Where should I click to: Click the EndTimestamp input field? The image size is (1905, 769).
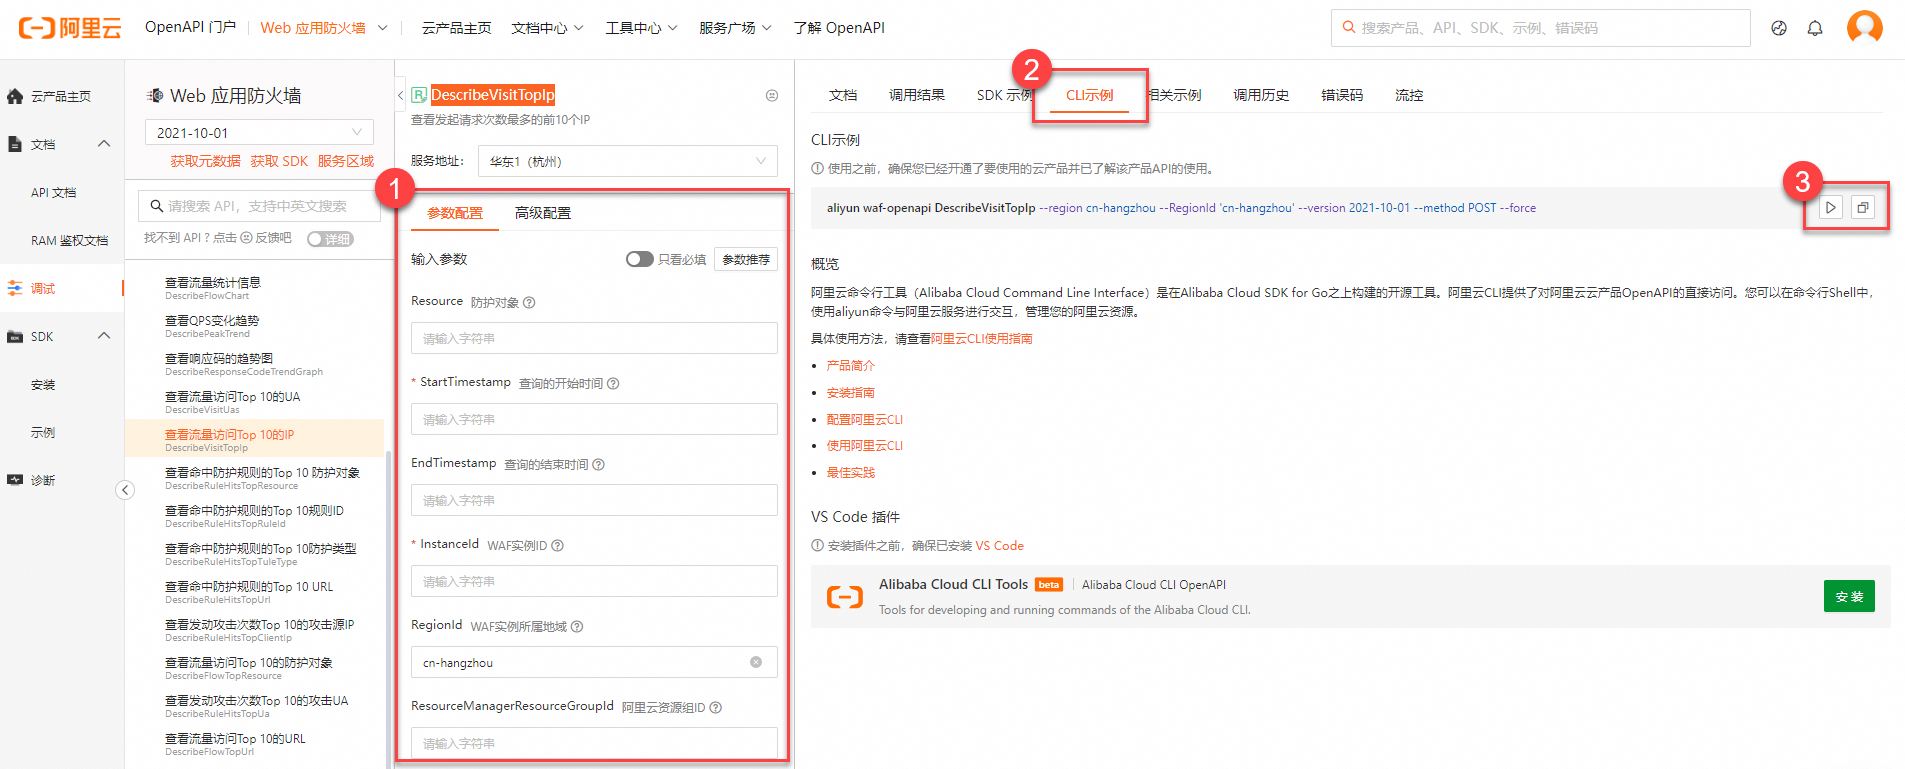[x=594, y=500]
